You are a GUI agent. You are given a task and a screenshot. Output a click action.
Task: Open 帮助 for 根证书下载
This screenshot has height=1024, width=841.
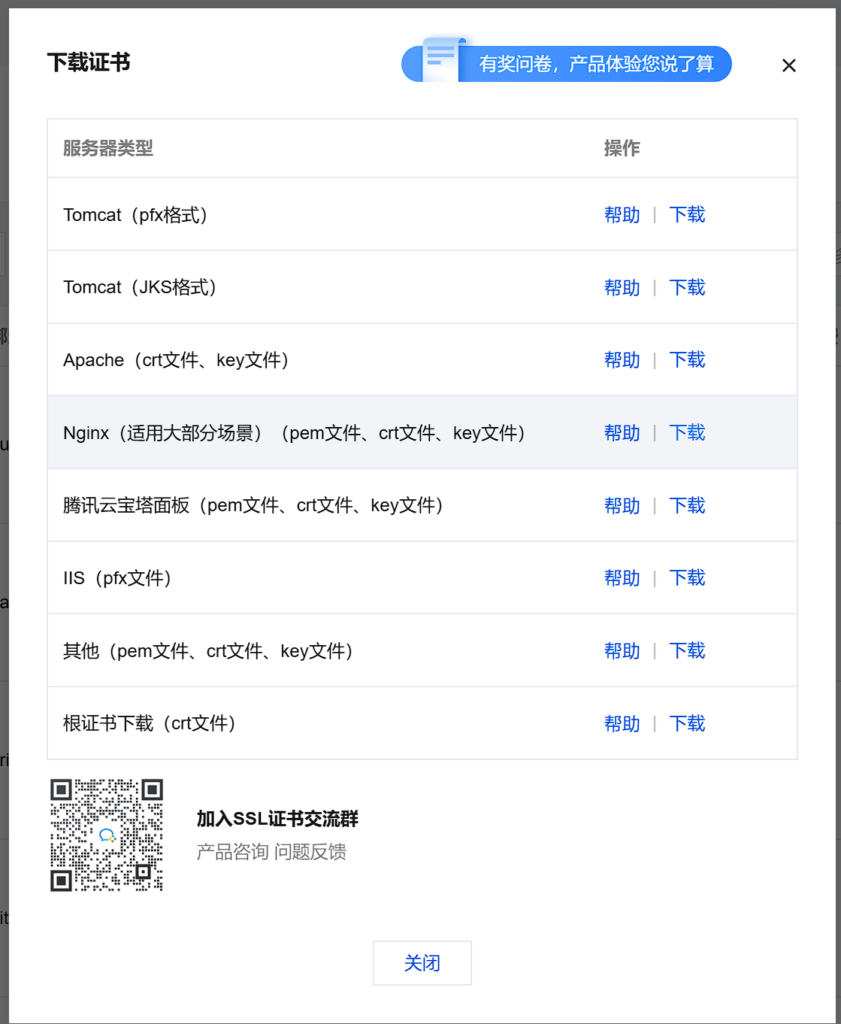pos(622,724)
